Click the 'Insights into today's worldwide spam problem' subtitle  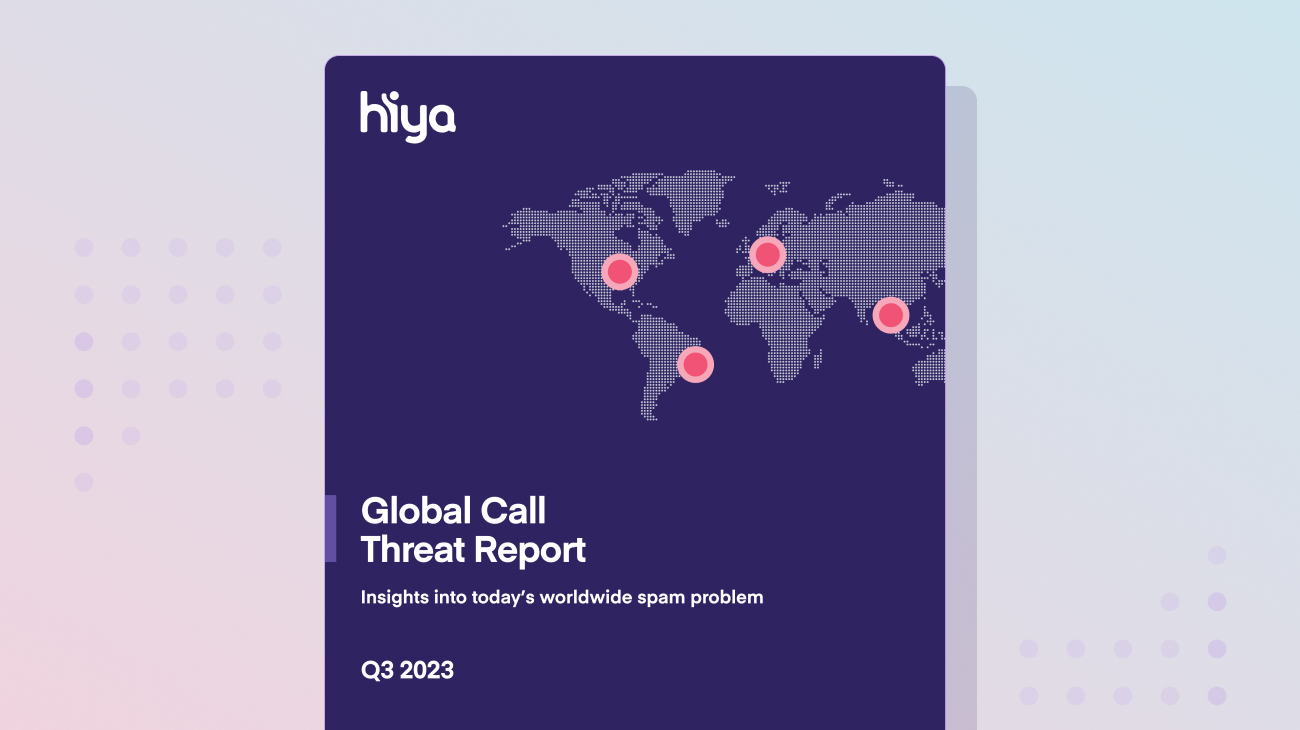coord(562,598)
